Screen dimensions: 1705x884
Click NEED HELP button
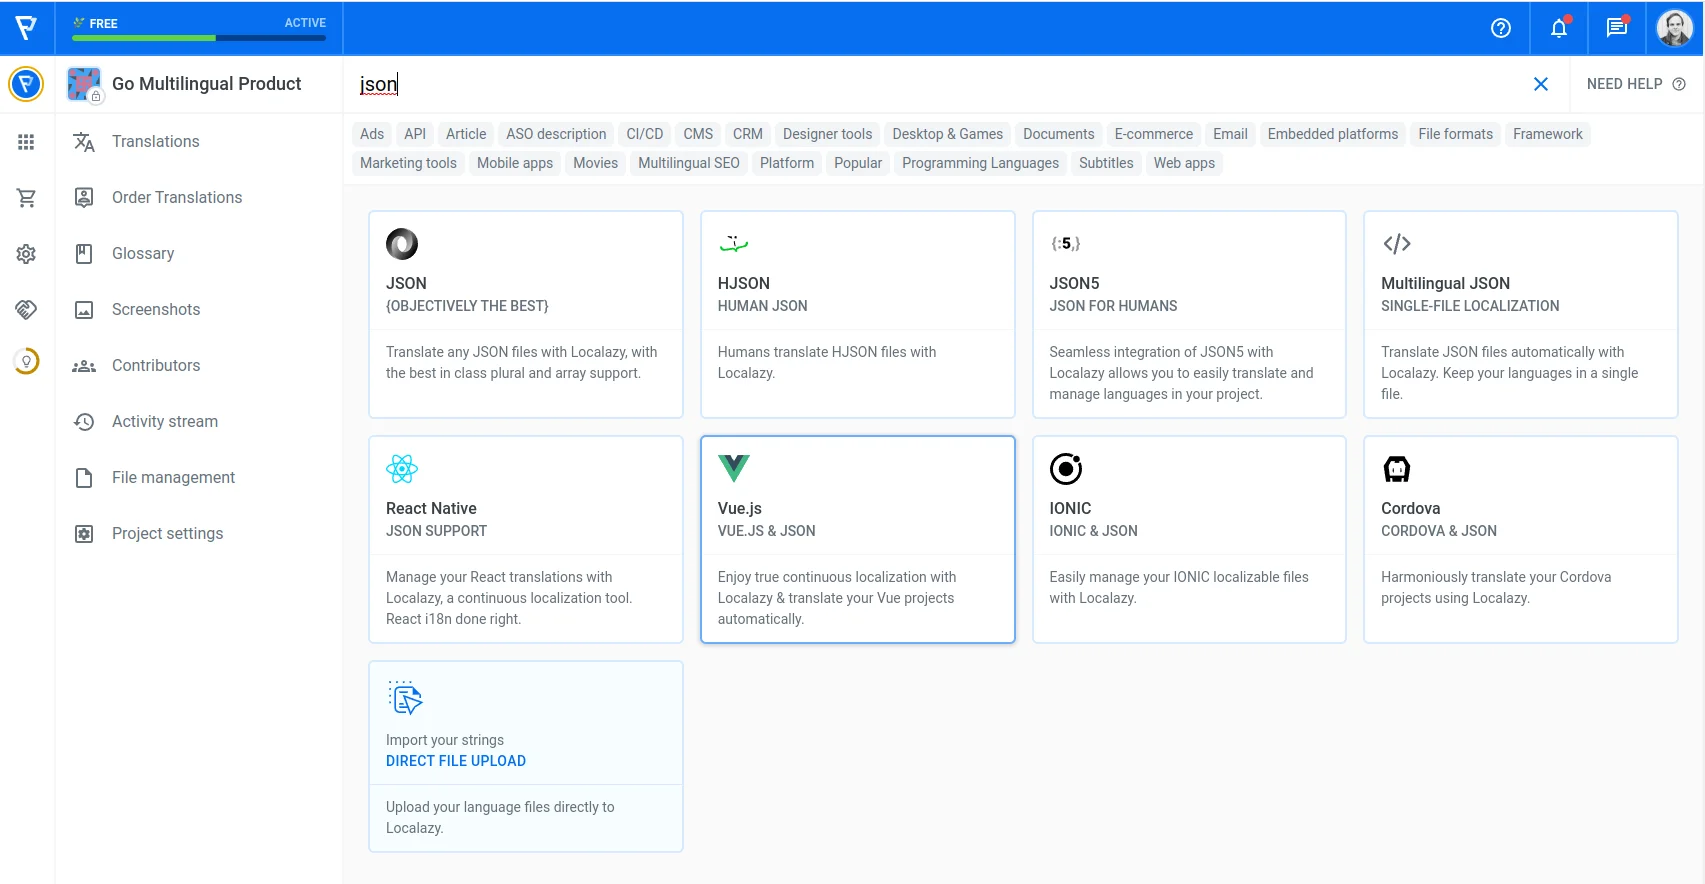(x=1635, y=84)
